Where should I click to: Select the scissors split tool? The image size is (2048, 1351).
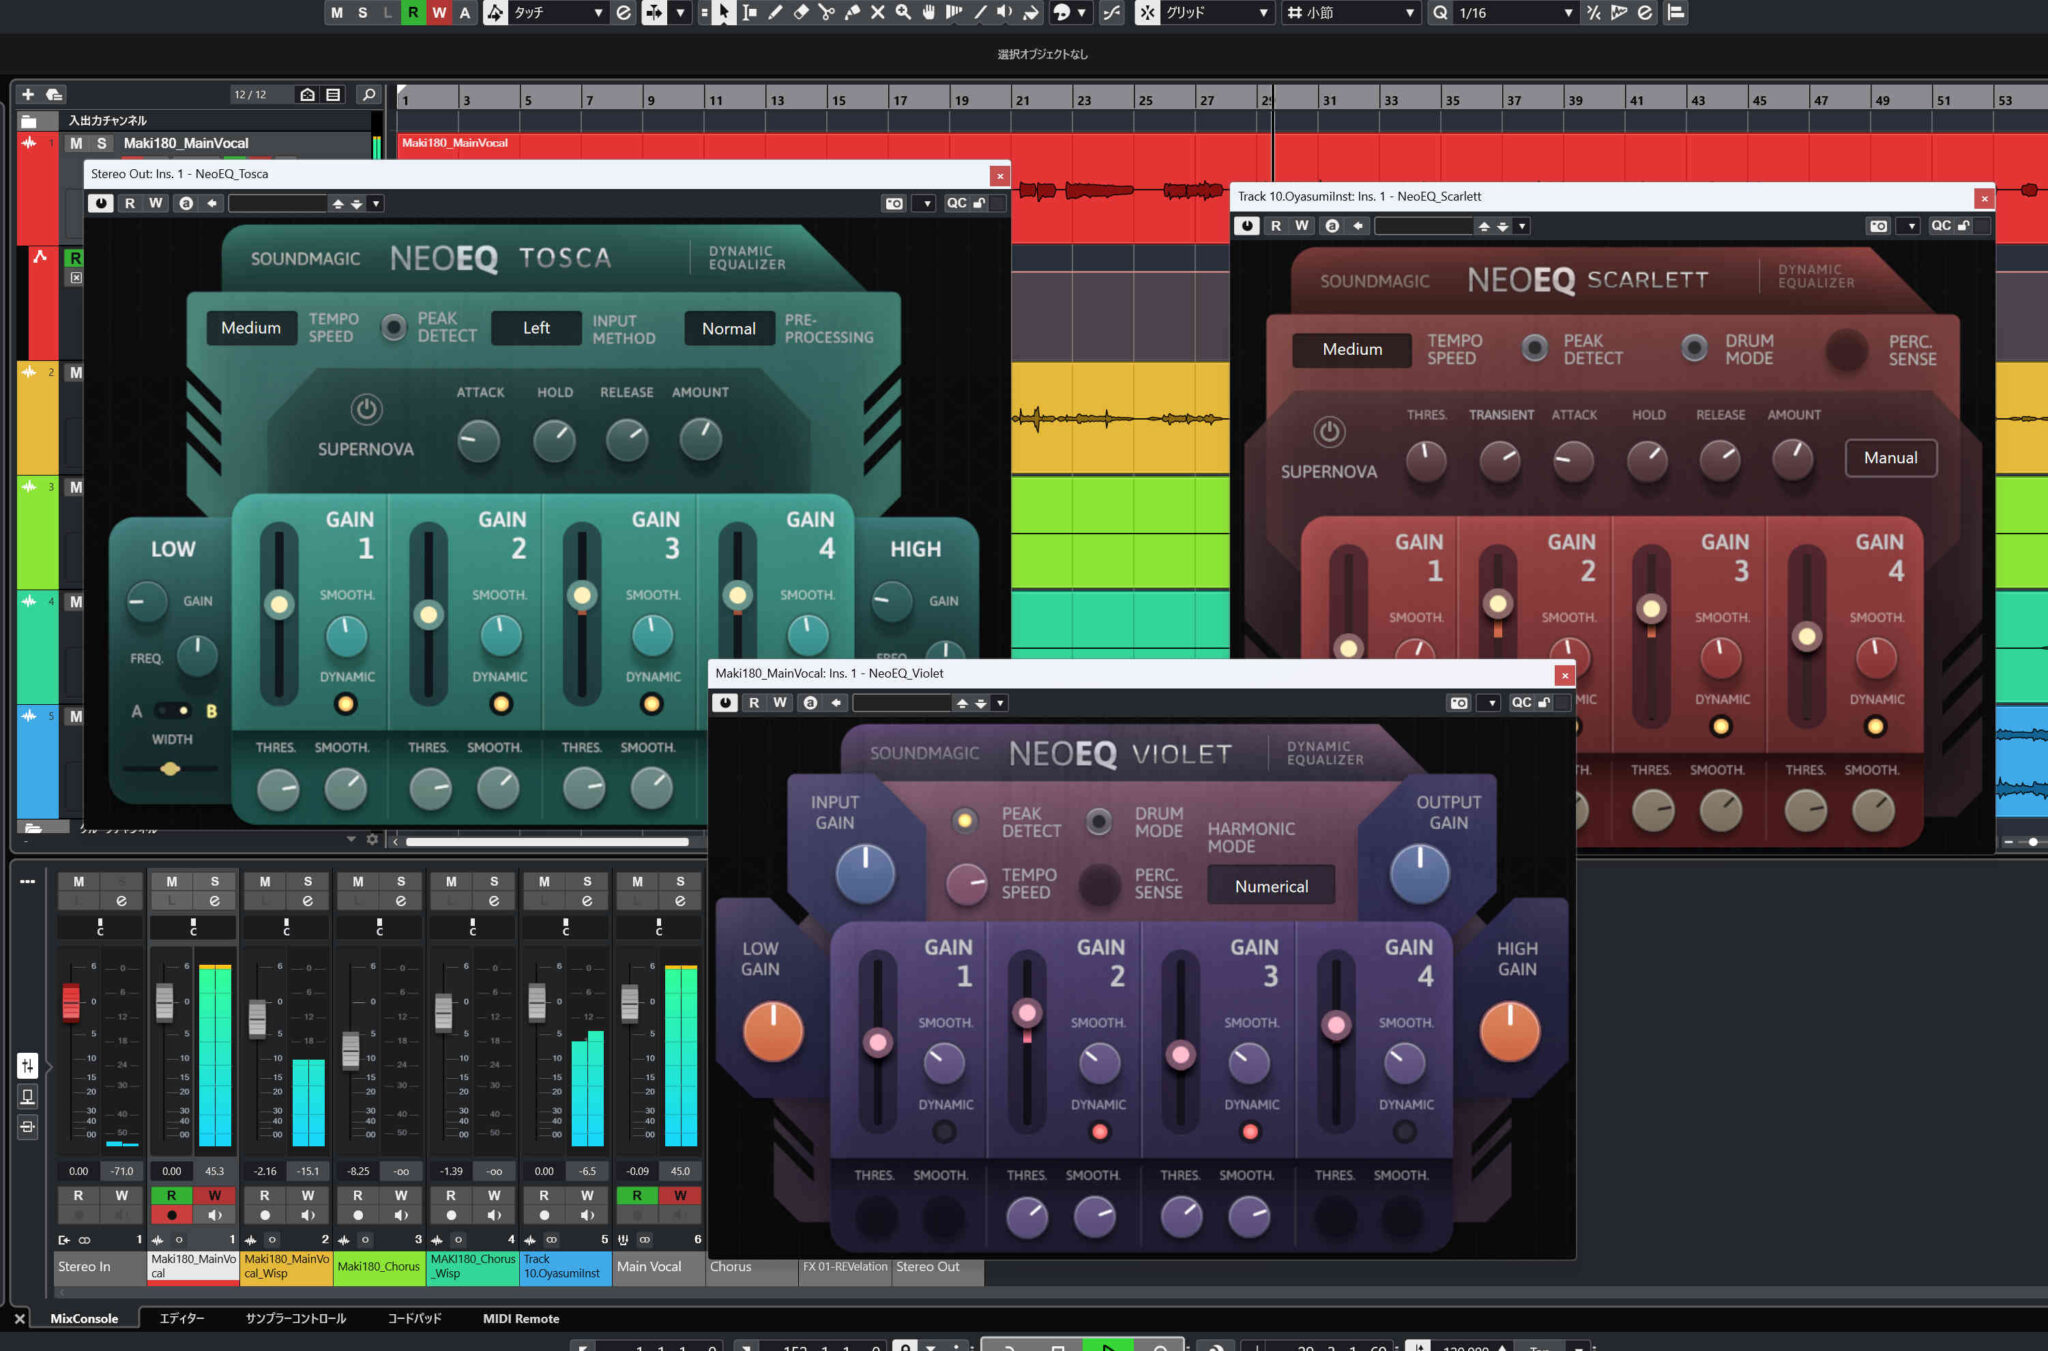826,12
